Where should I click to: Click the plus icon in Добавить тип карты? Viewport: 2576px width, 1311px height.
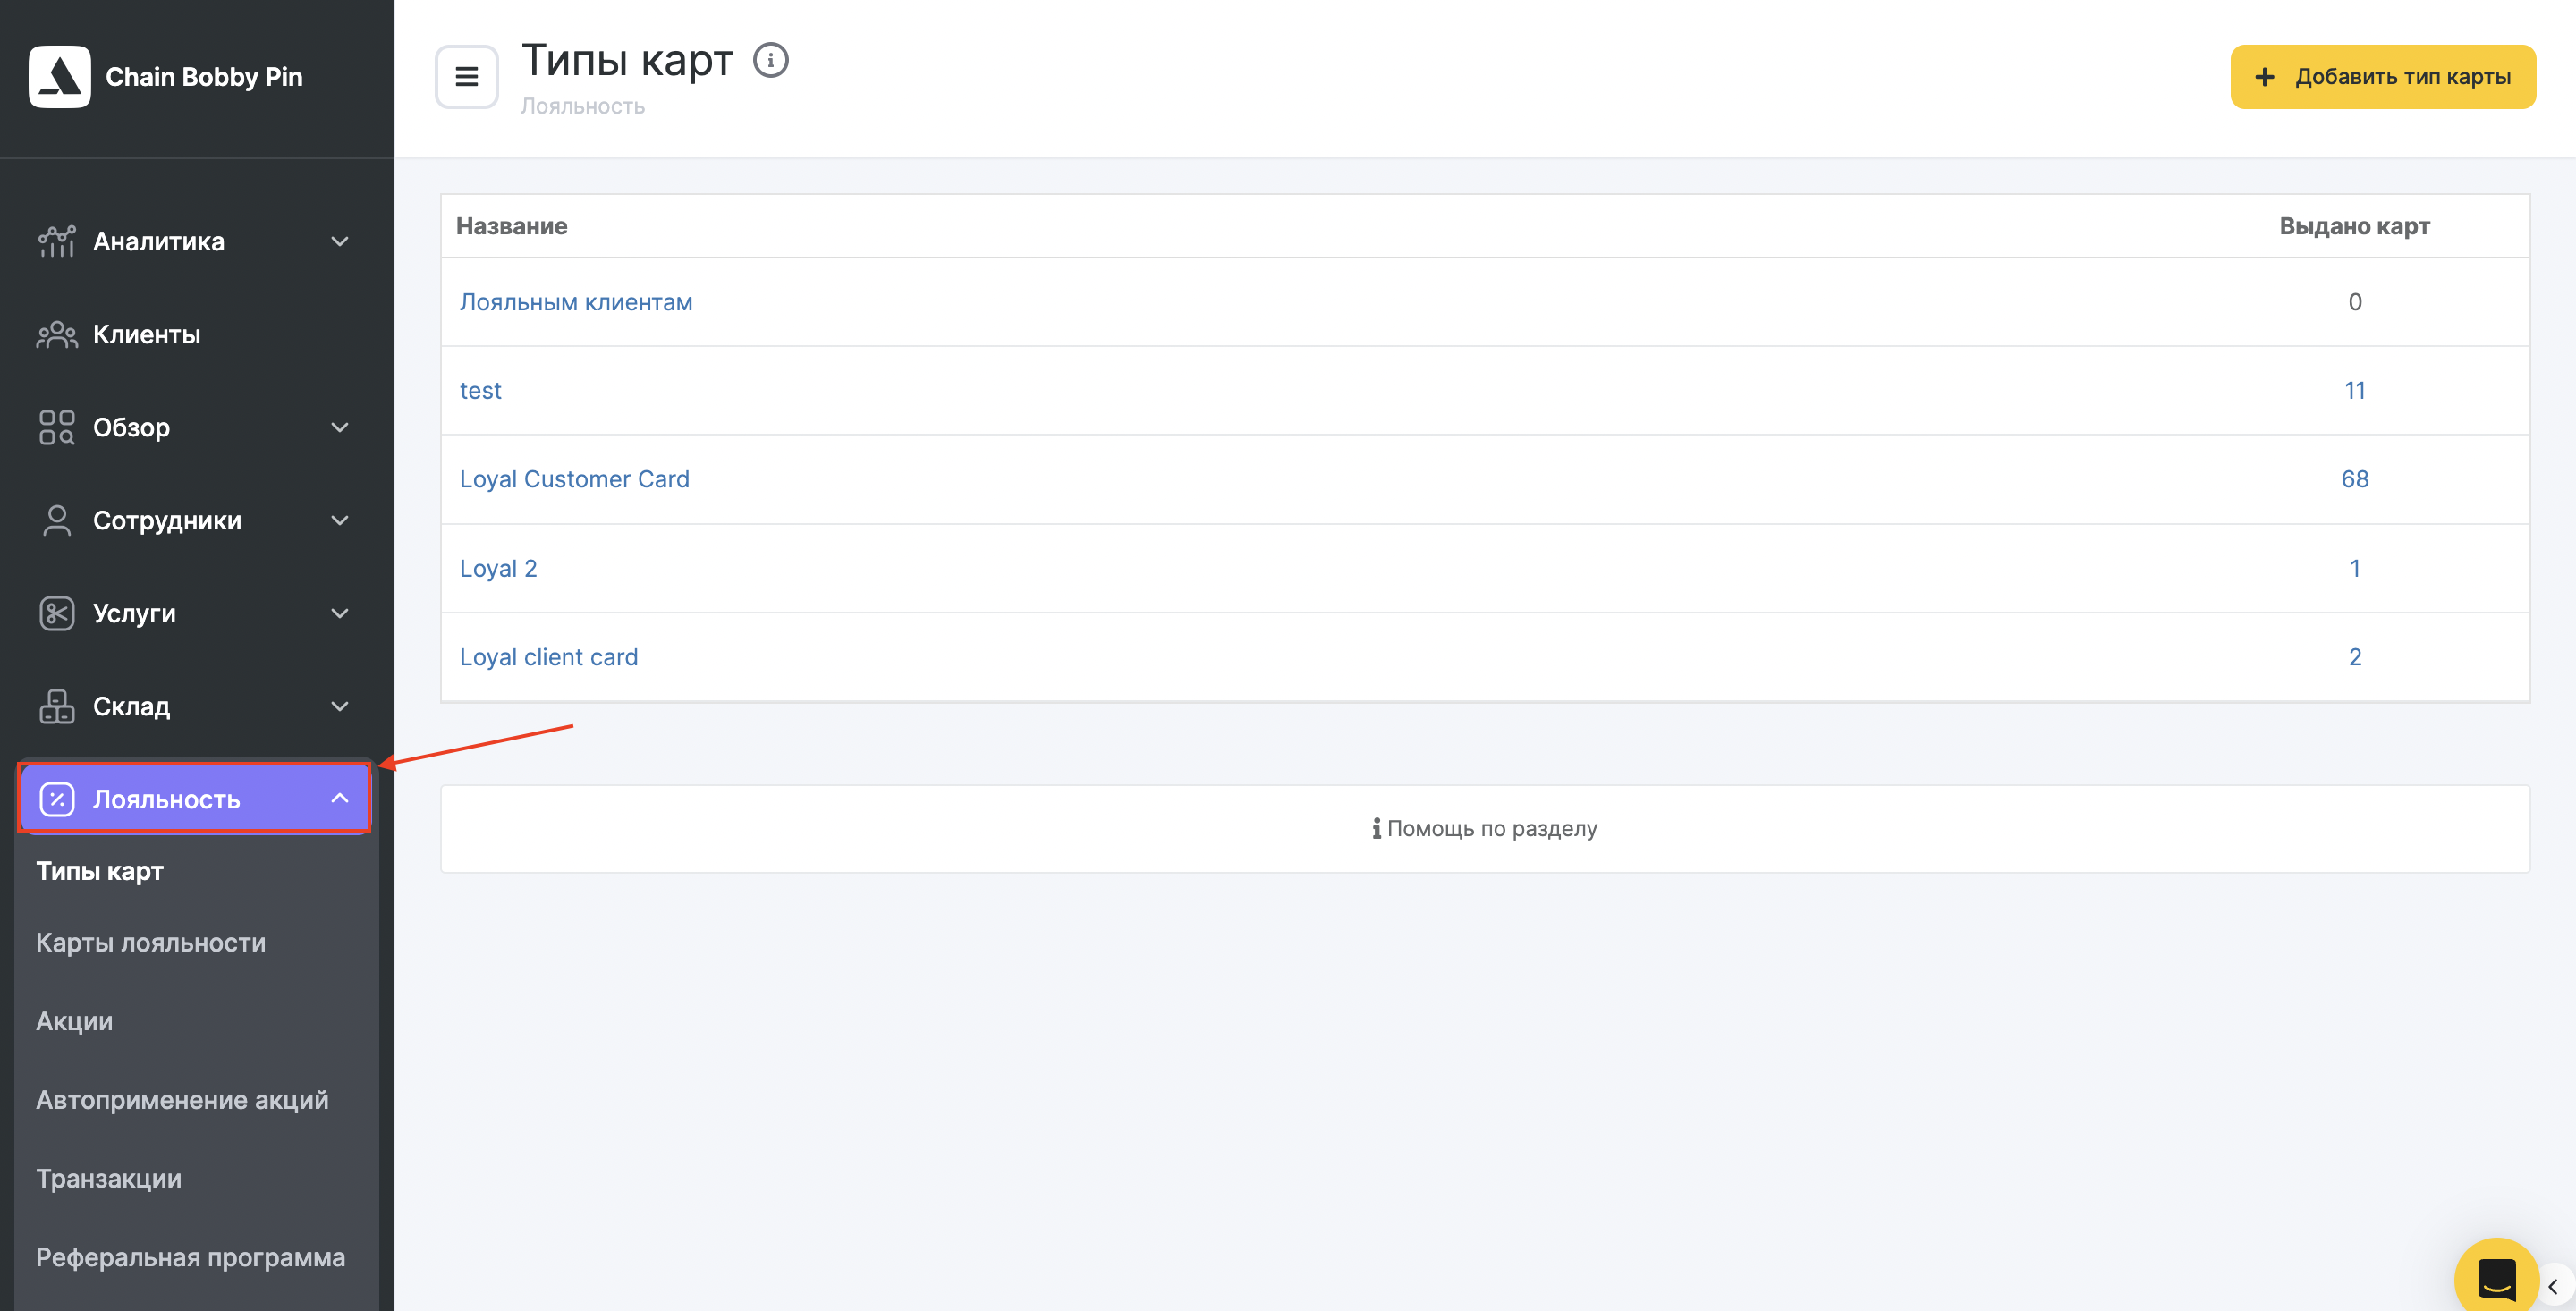2265,77
